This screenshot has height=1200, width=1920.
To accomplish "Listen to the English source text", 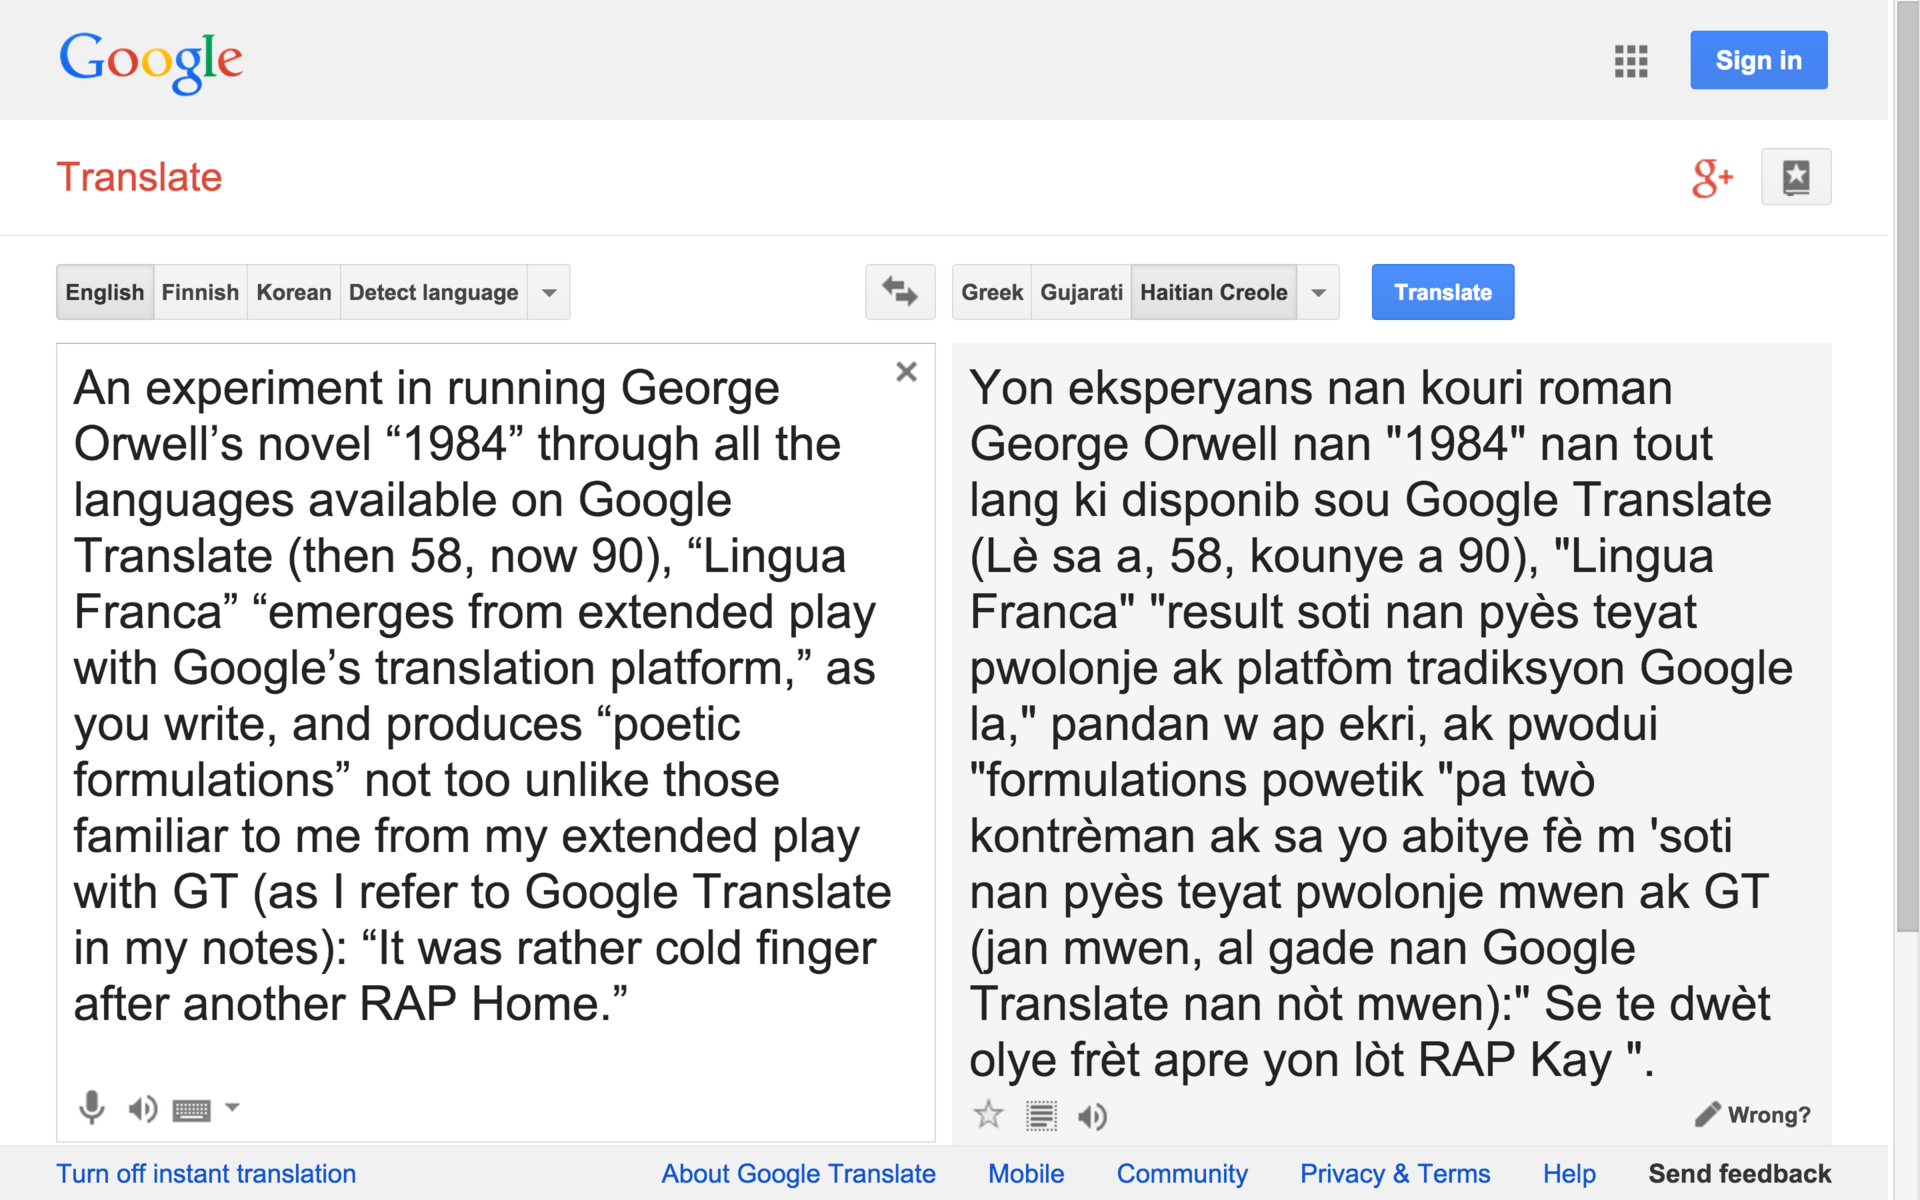I will pos(142,1108).
